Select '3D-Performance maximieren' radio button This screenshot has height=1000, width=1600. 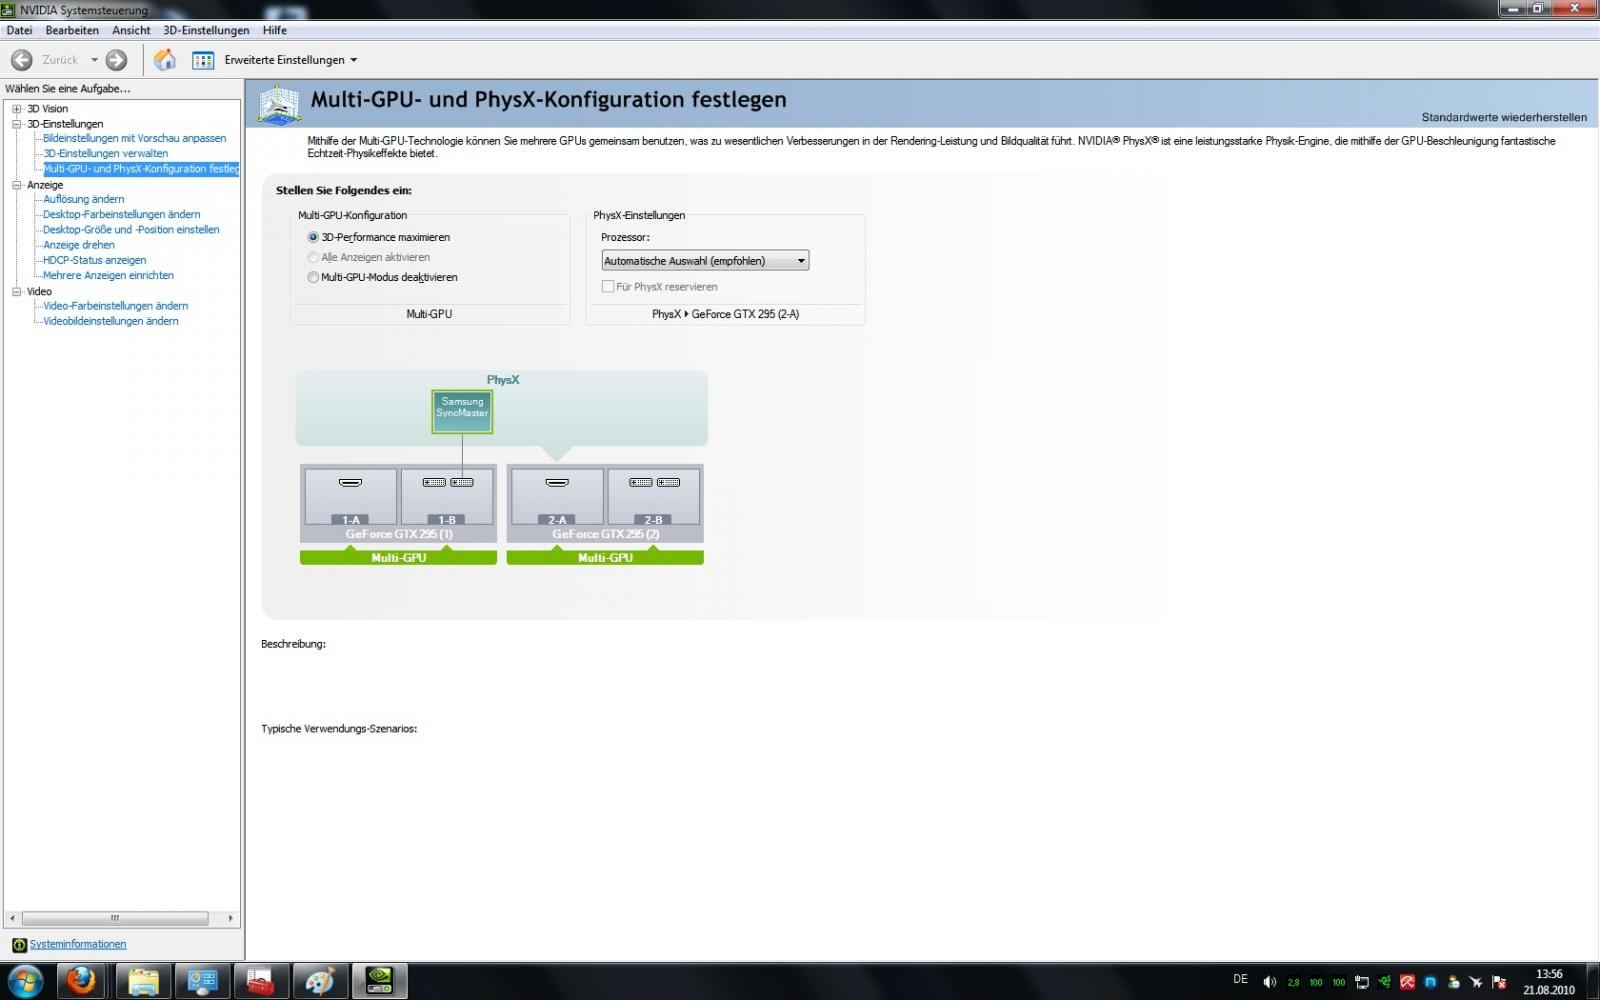coord(313,237)
